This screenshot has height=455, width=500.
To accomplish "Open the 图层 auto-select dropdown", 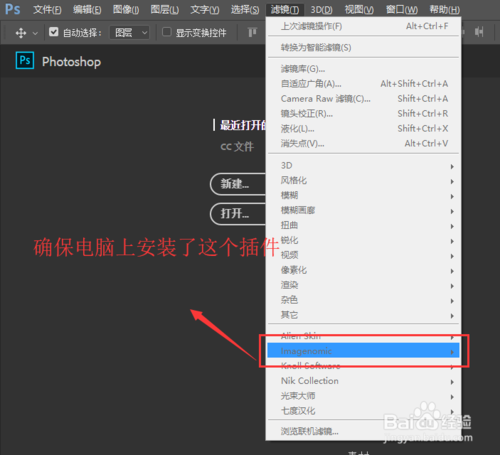I will click(129, 33).
